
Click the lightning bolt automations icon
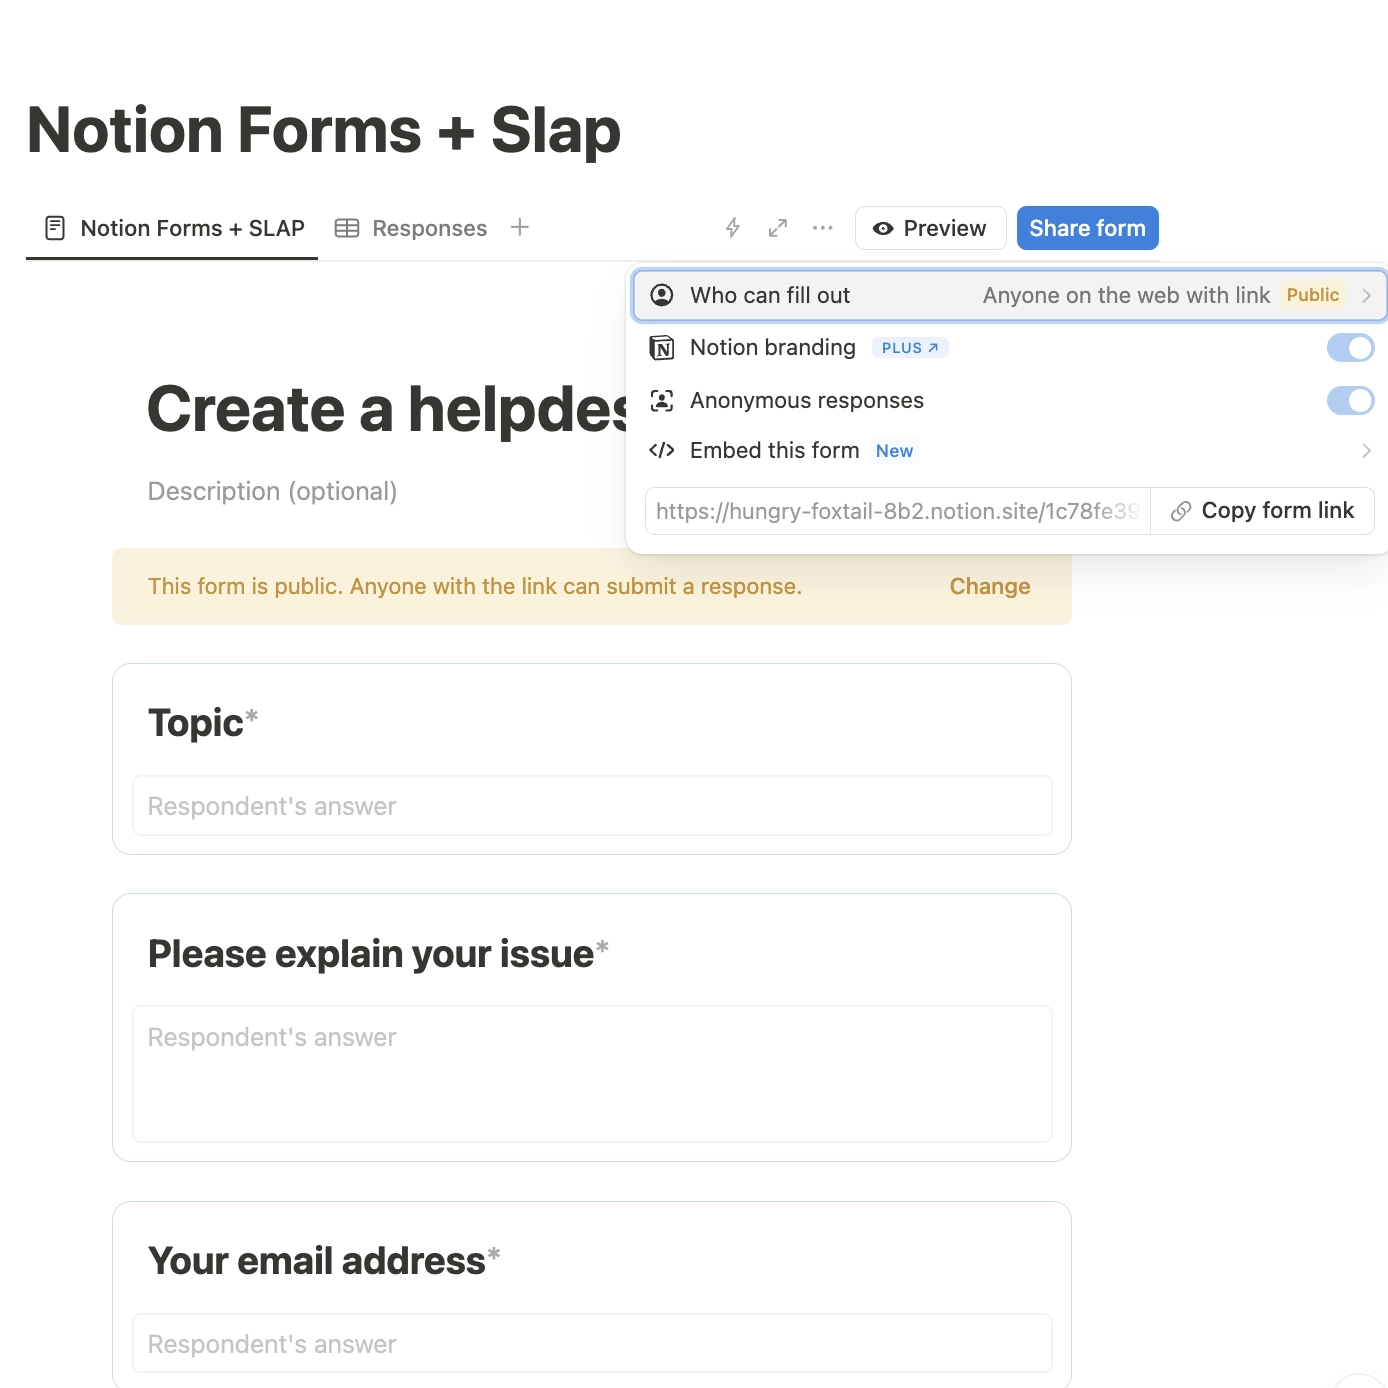pos(733,228)
